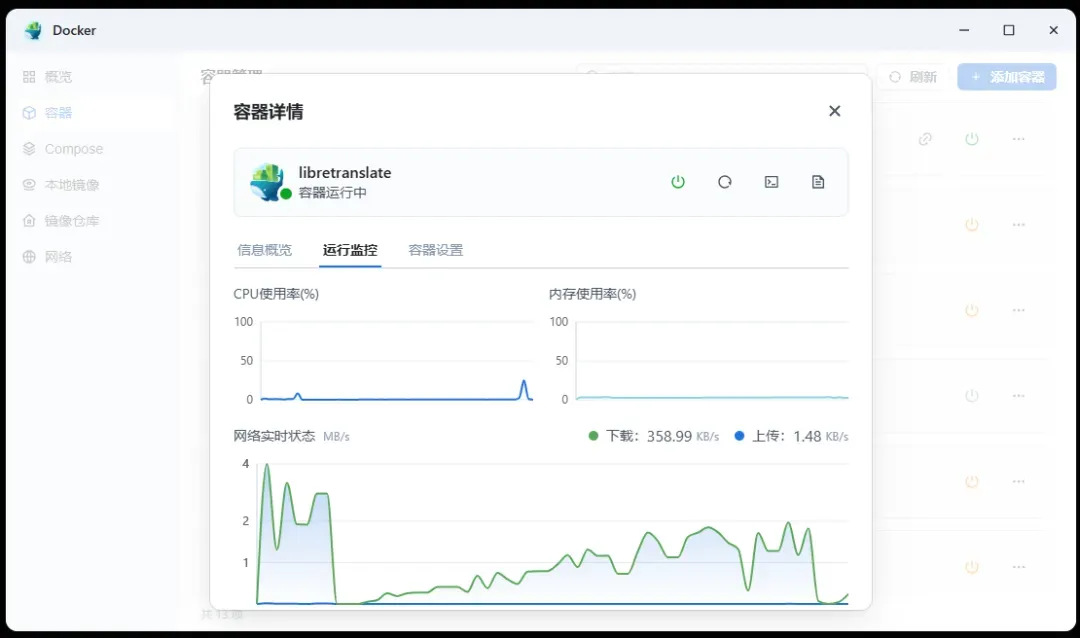Click the power icon for libretranslate container

pyautogui.click(x=678, y=182)
